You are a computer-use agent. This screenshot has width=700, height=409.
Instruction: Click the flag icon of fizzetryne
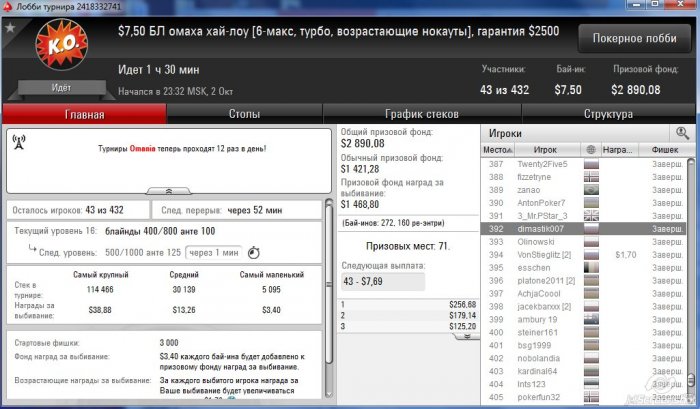[591, 177]
